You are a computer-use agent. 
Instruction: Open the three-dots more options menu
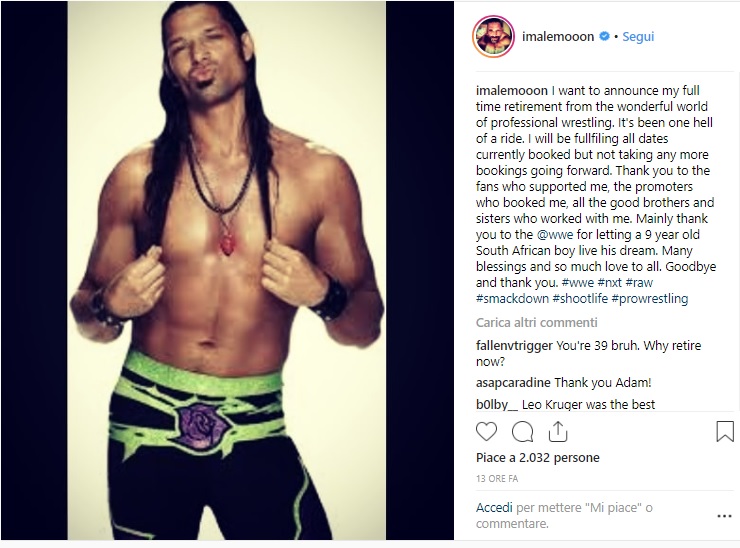tap(724, 516)
